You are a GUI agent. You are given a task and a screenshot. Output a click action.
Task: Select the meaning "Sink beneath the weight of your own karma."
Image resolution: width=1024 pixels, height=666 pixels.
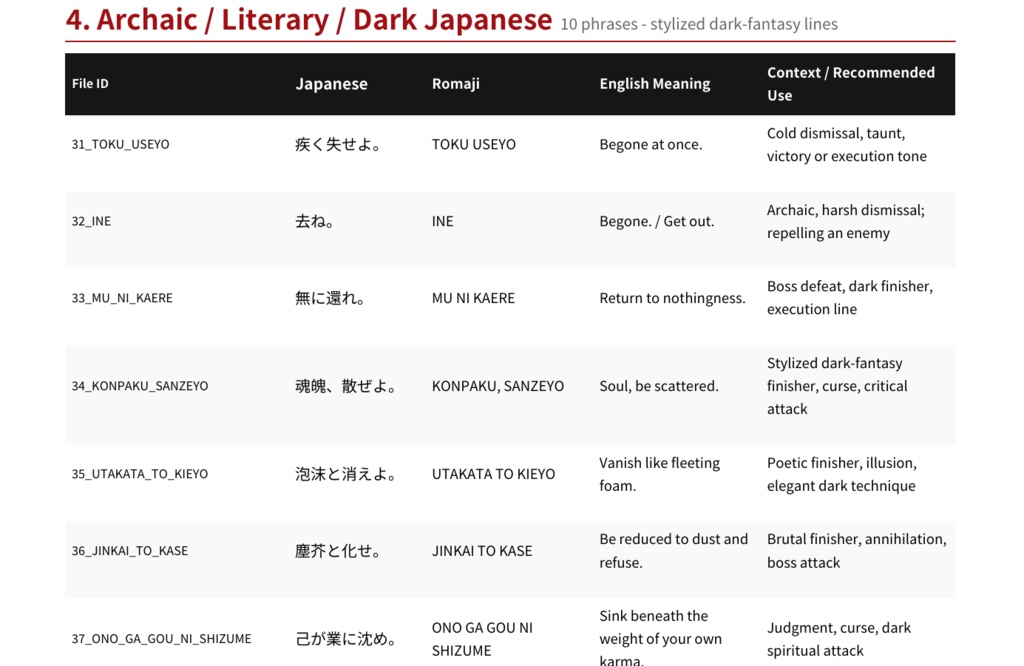660,638
